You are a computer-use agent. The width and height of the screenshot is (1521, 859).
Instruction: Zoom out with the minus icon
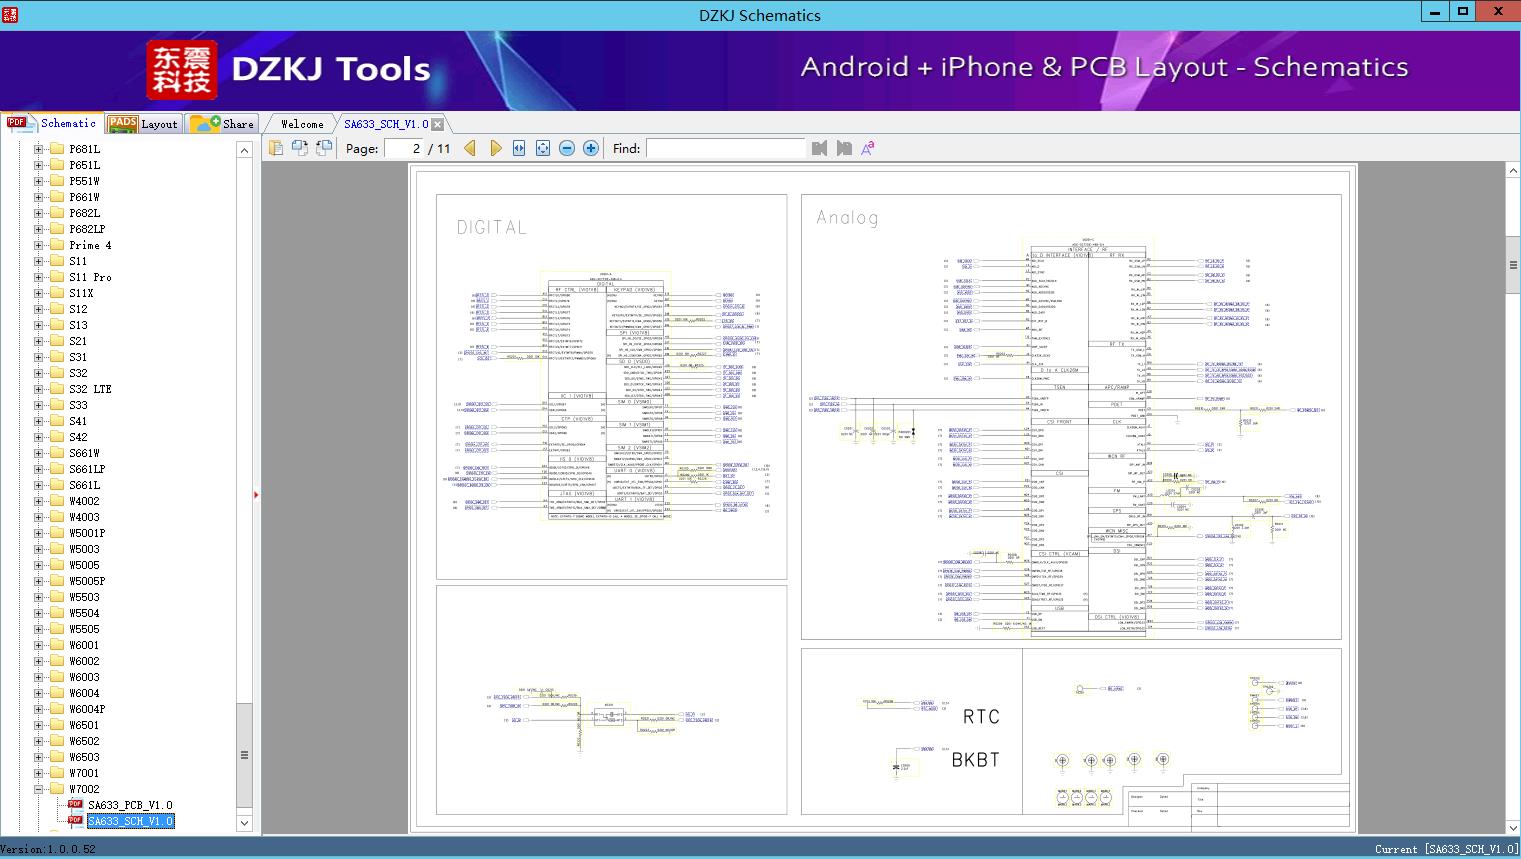pos(567,148)
